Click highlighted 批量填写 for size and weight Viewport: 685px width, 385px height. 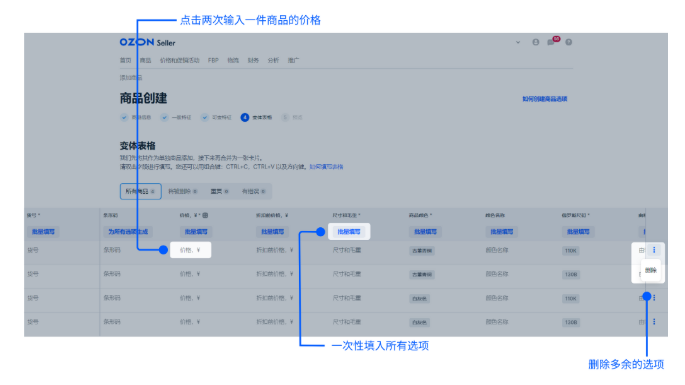pos(349,232)
